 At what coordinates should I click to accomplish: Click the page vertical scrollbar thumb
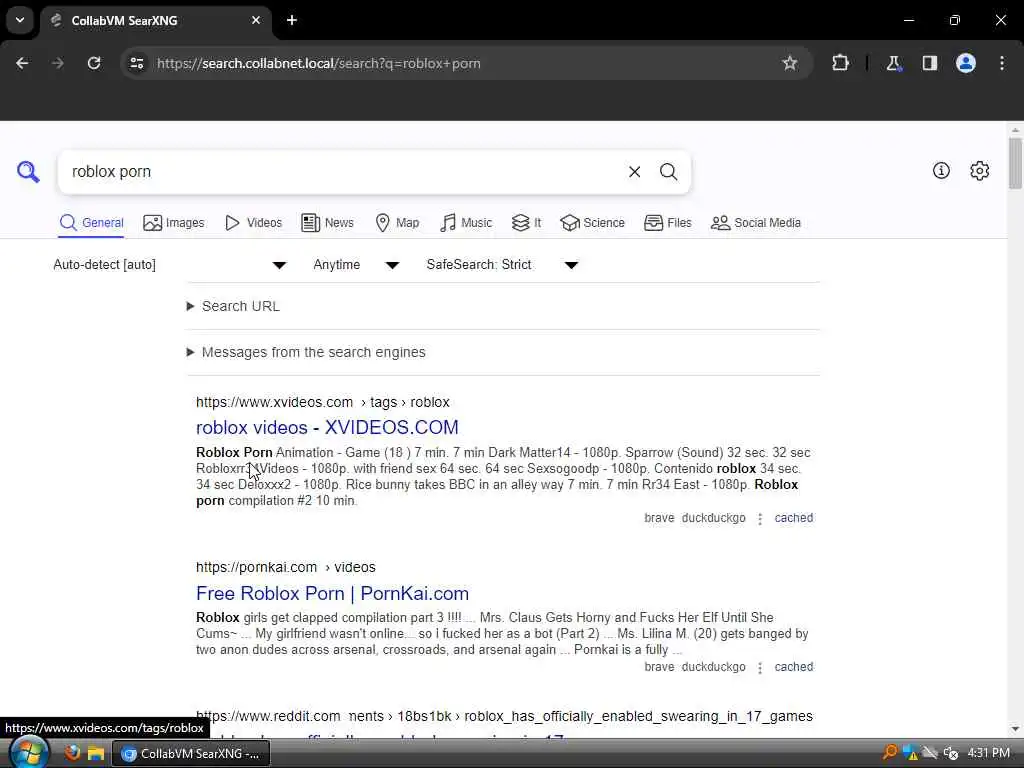point(1015,163)
